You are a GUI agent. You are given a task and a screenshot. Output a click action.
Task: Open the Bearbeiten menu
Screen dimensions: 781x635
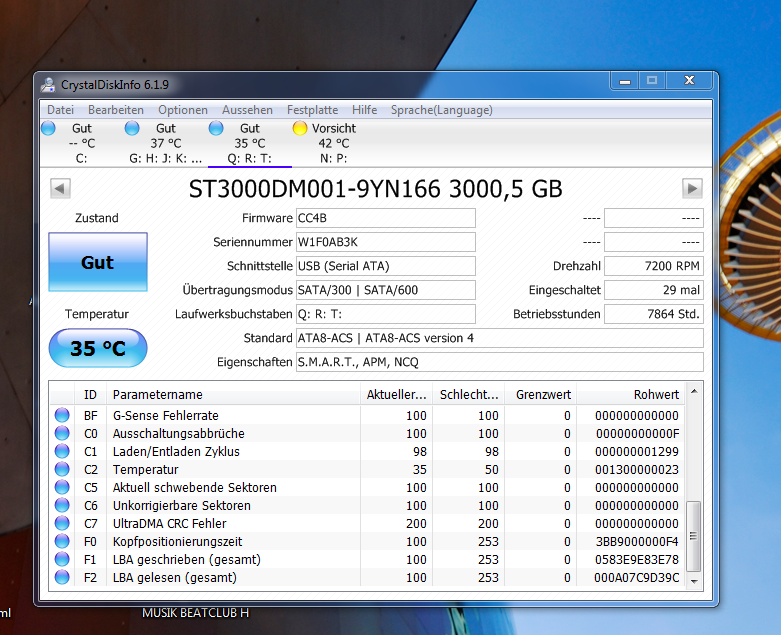coord(116,110)
